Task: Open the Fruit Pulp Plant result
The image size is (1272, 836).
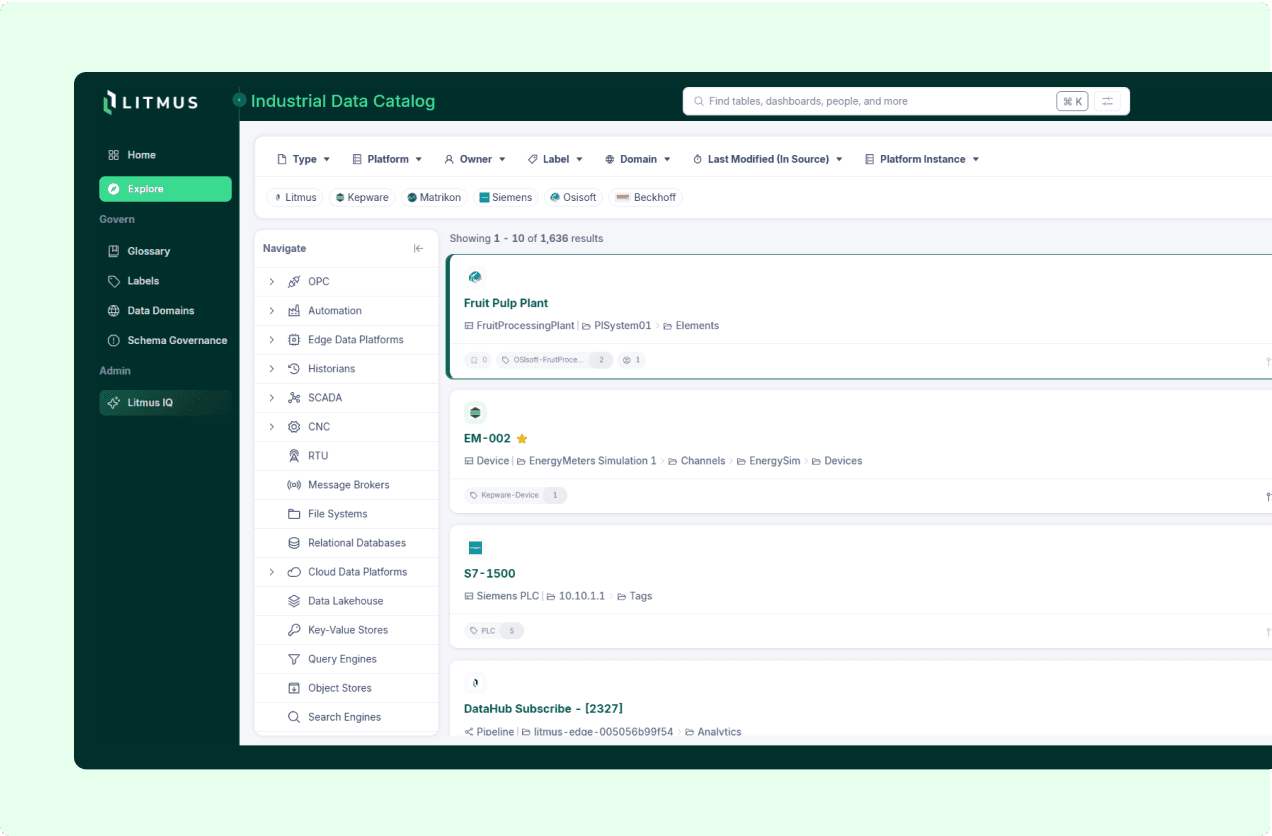Action: coord(506,303)
